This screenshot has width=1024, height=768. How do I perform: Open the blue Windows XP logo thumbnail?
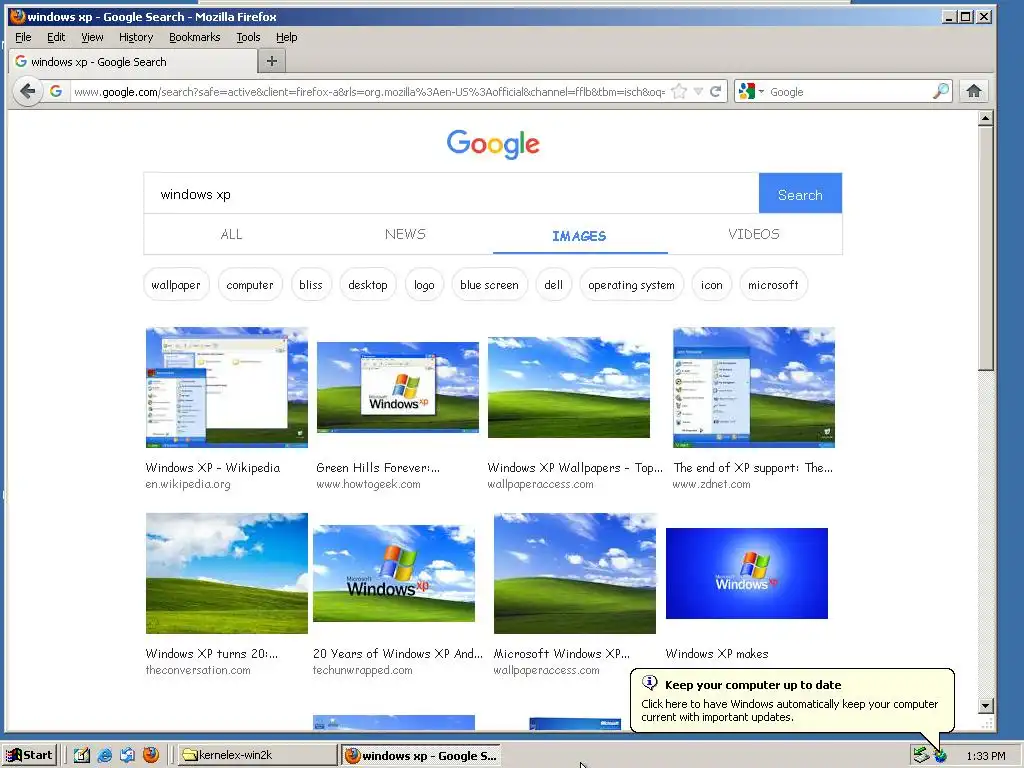tap(746, 573)
